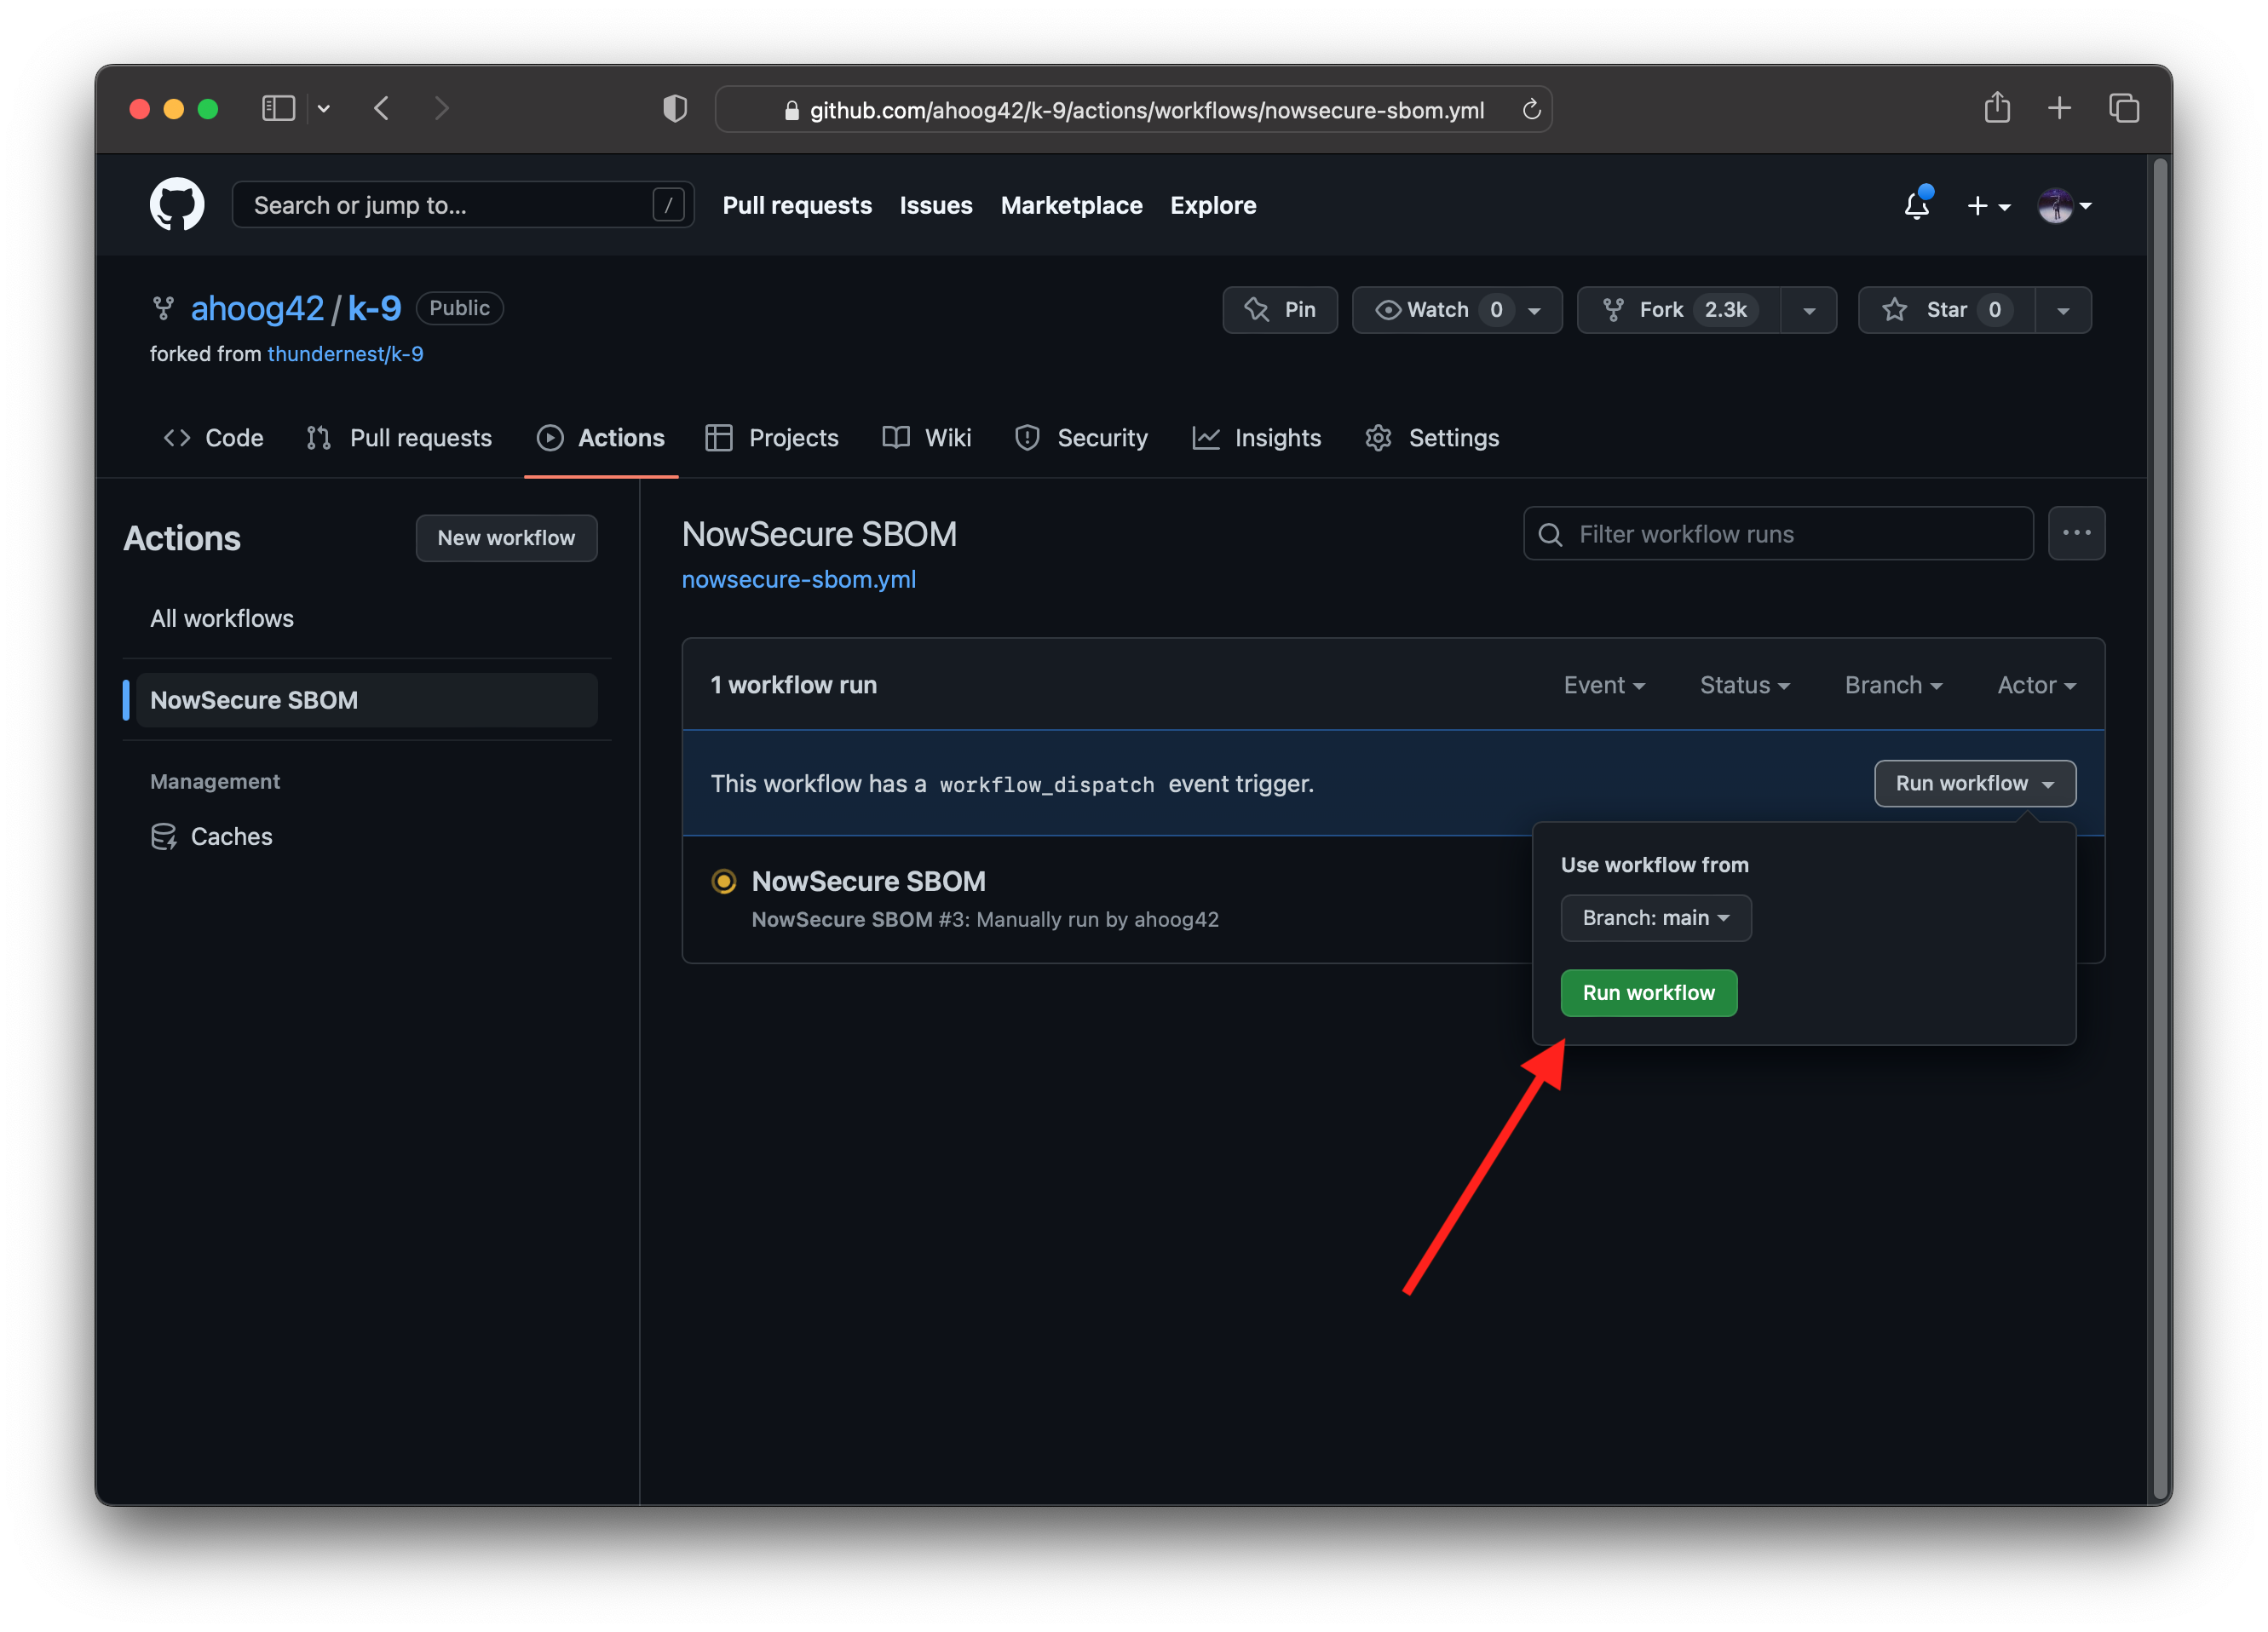Image resolution: width=2268 pixels, height=1632 pixels.
Task: Open the notifications bell
Action: tap(1917, 205)
